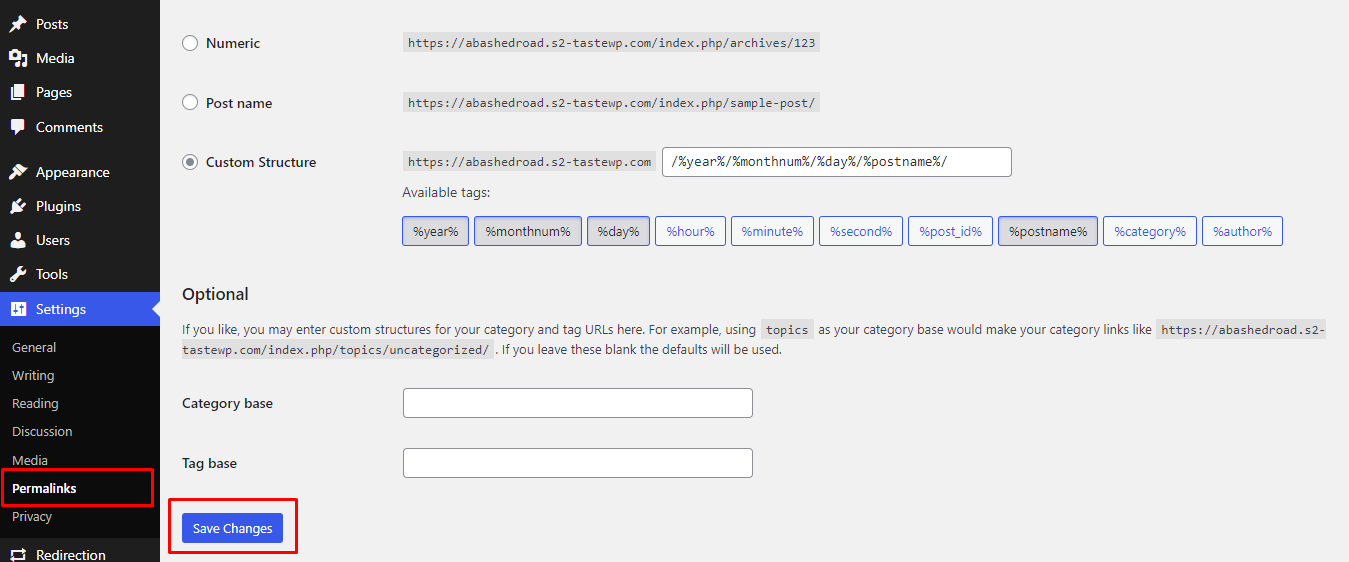The width and height of the screenshot is (1349, 562).
Task: Add the %second% tag
Action: click(861, 231)
